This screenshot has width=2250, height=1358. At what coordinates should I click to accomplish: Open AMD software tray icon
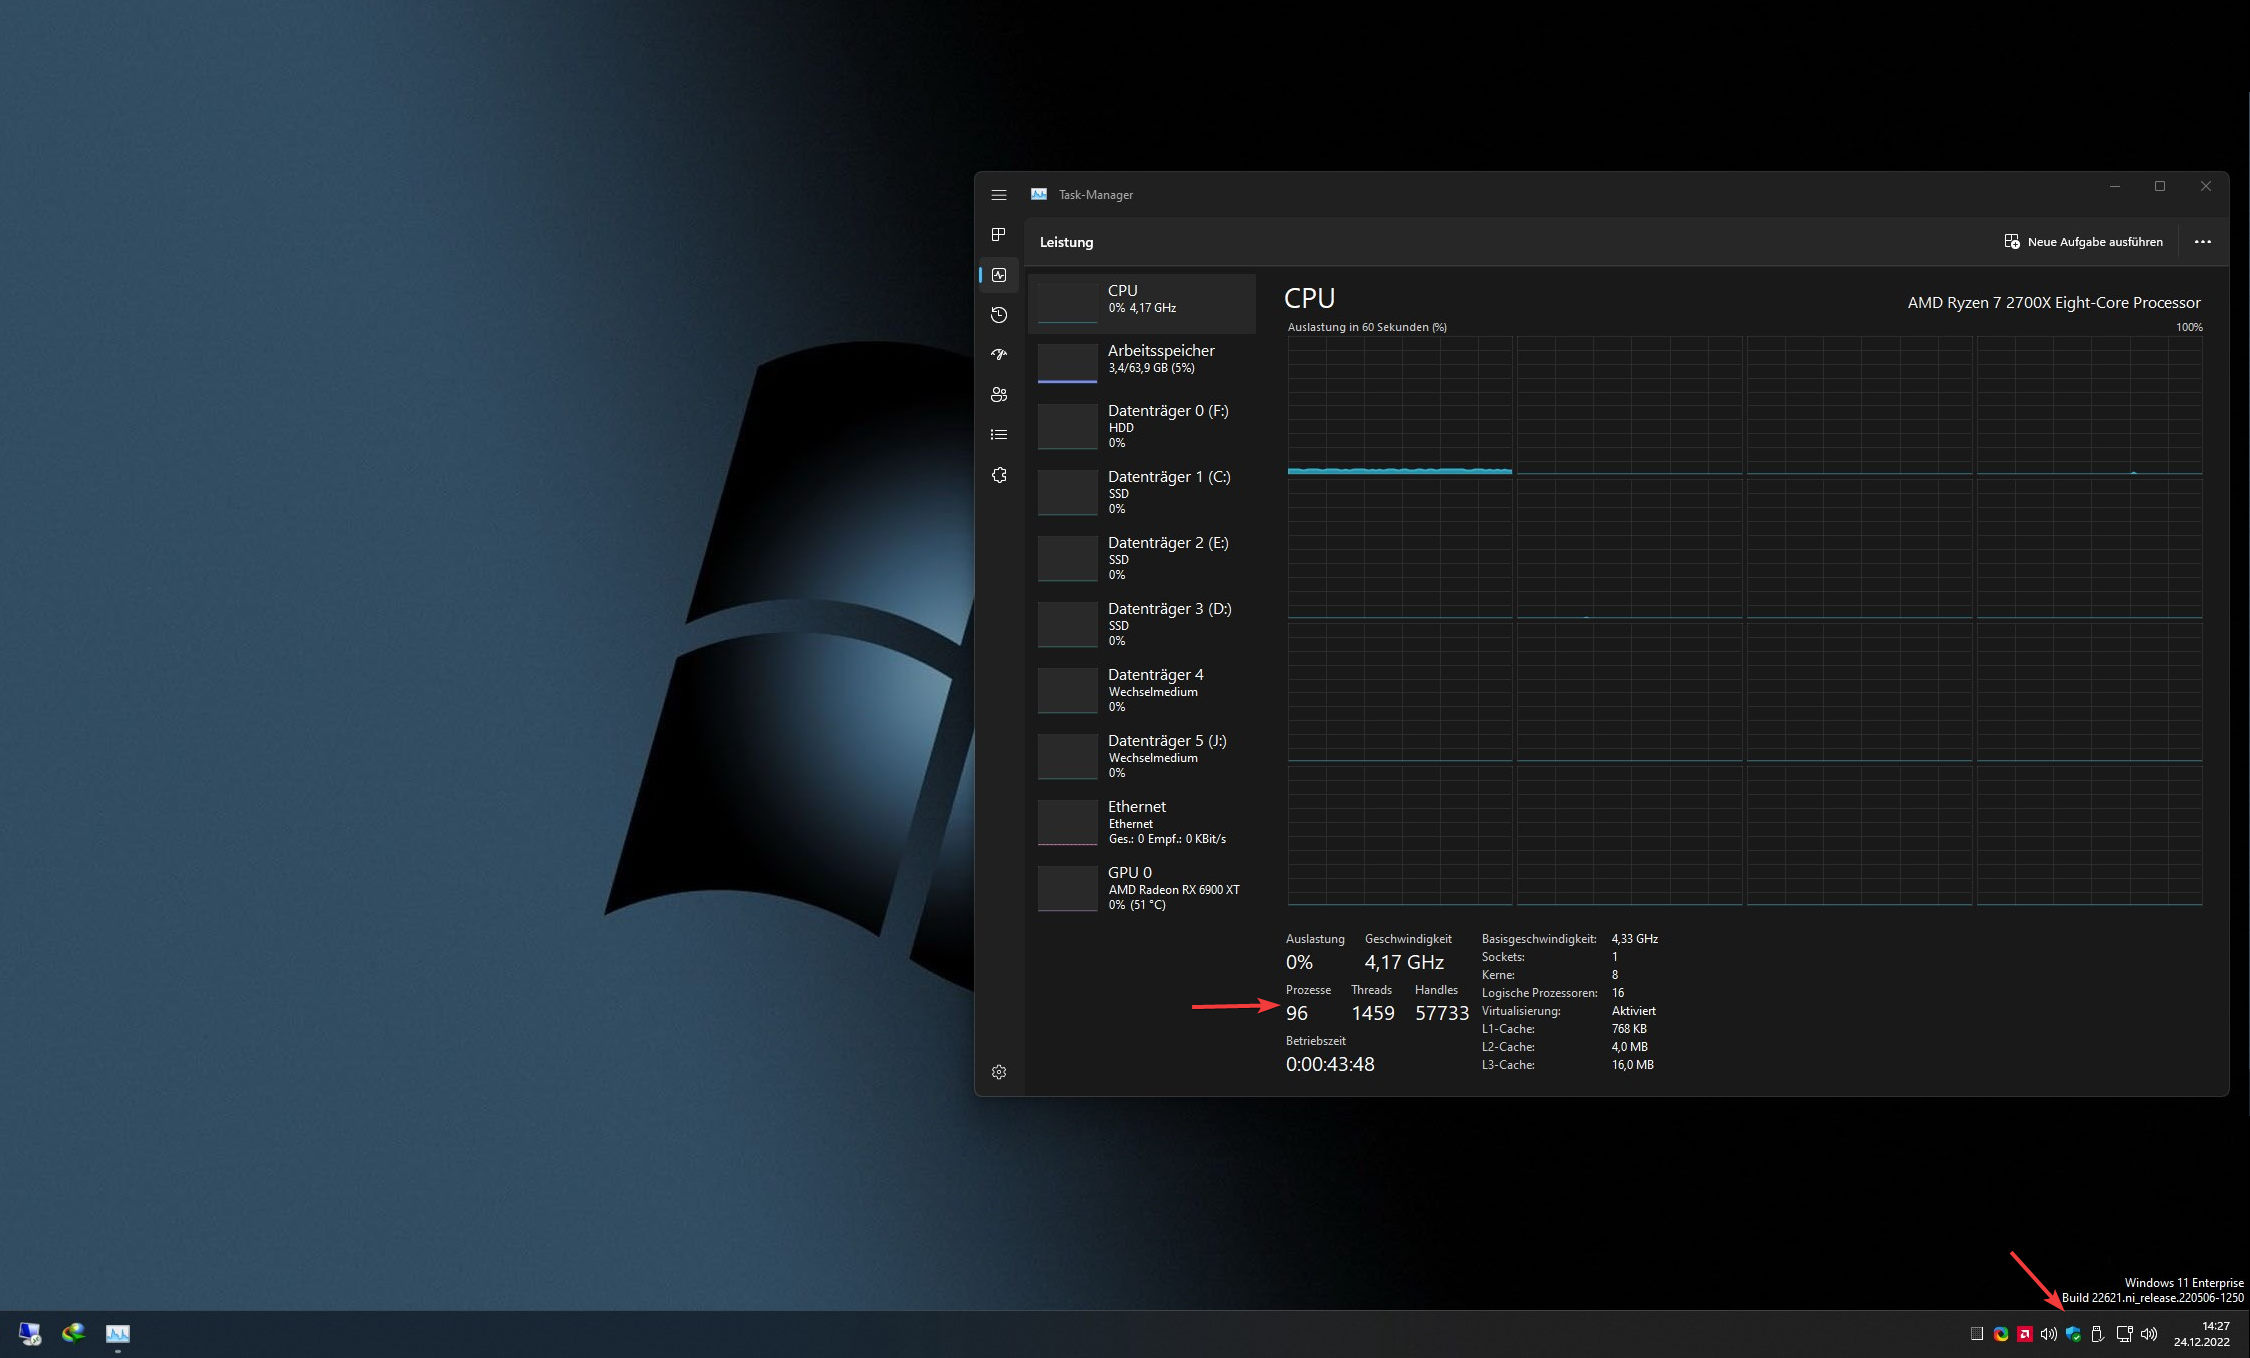click(2025, 1334)
